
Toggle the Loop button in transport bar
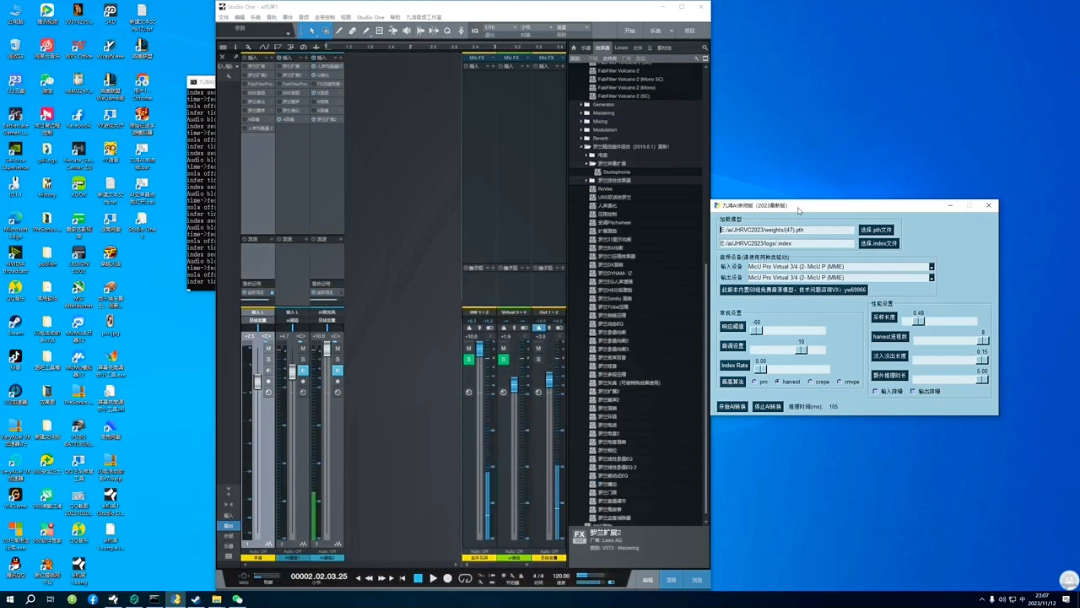466,578
